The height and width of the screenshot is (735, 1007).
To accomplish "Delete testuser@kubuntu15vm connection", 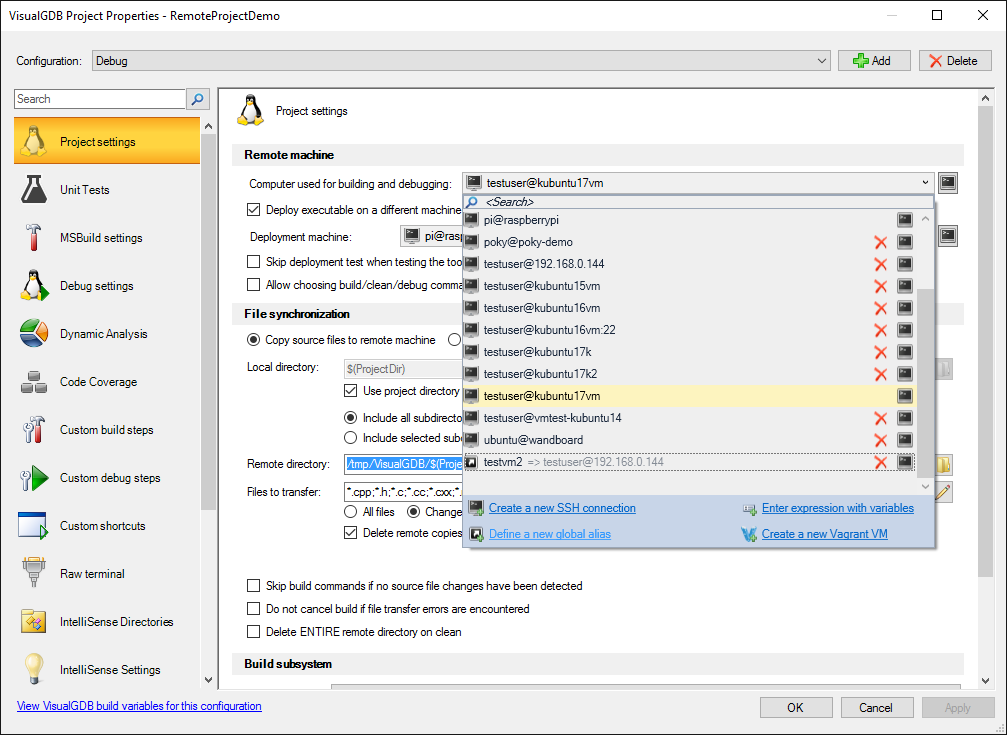I will click(880, 286).
